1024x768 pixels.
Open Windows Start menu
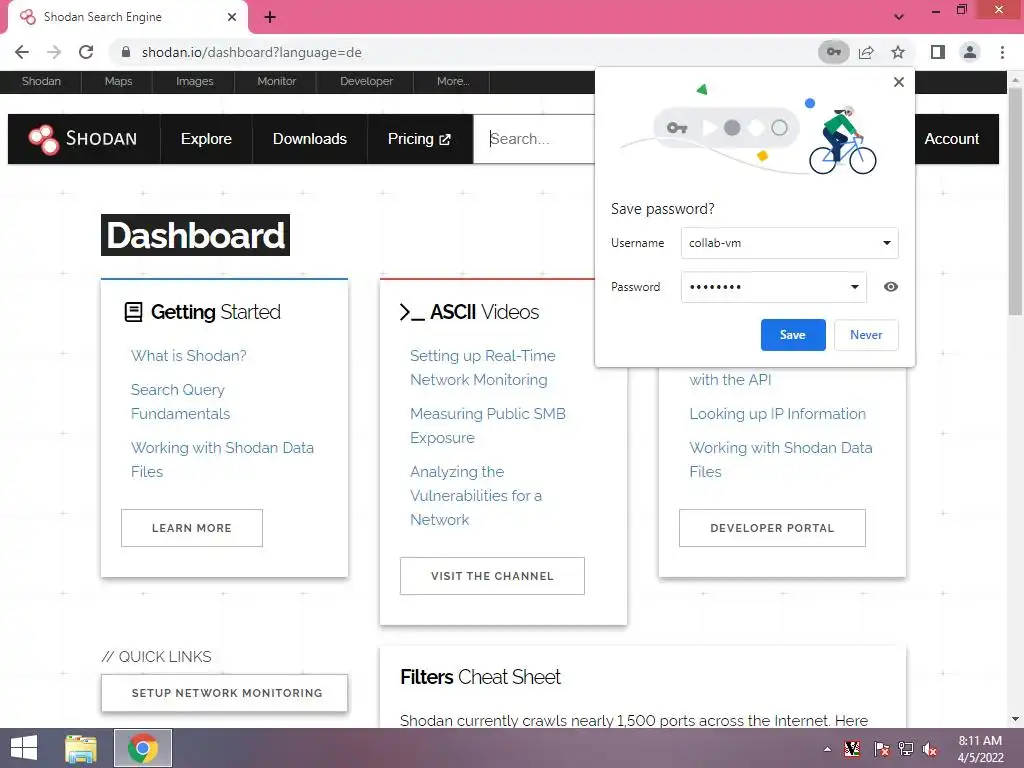tap(24, 748)
